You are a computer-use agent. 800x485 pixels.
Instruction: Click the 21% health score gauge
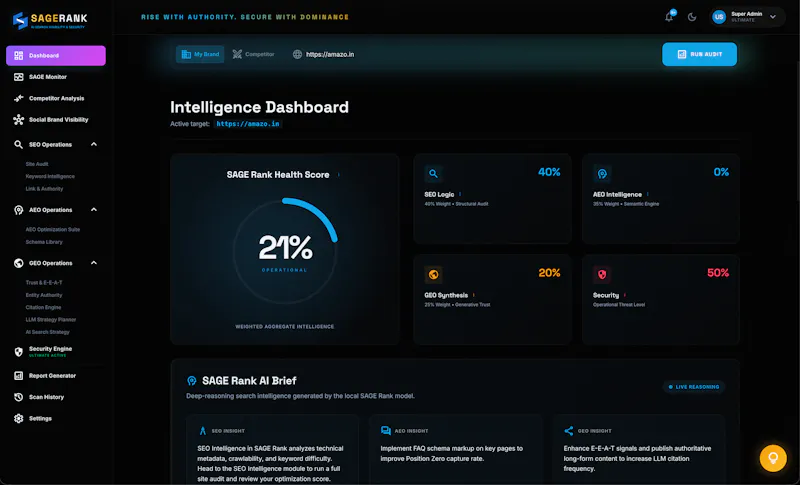click(x=285, y=250)
